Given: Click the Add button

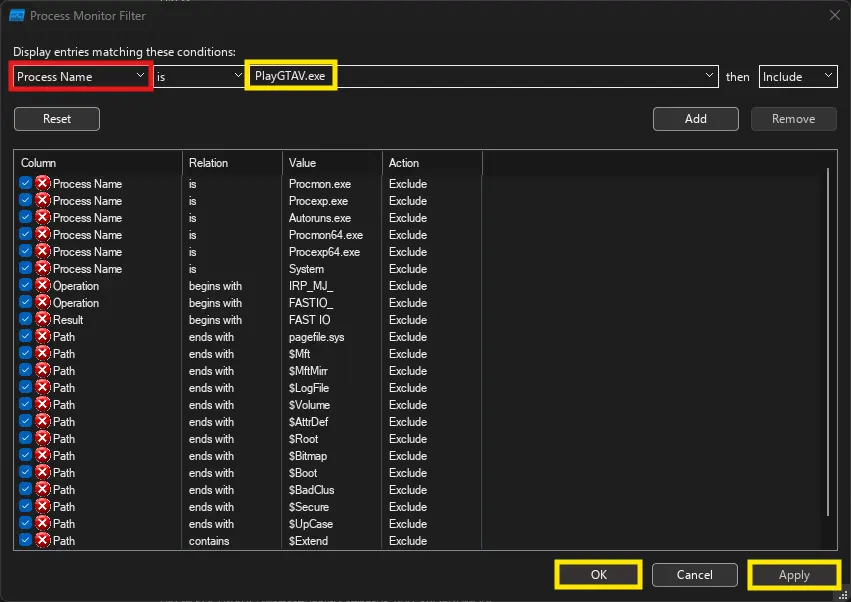Looking at the screenshot, I should point(696,119).
